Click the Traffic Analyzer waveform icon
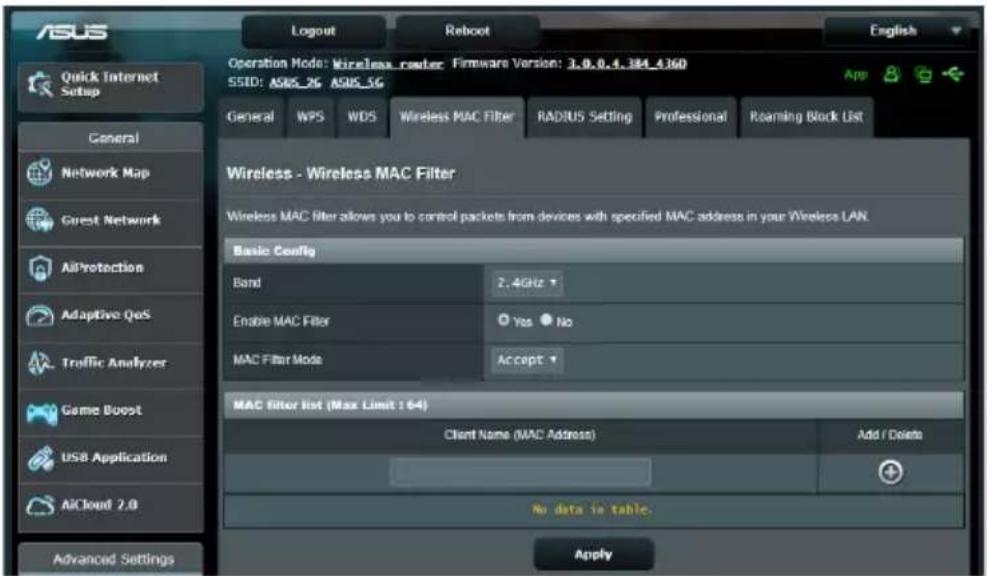Image resolution: width=987 pixels, height=576 pixels. coord(40,363)
